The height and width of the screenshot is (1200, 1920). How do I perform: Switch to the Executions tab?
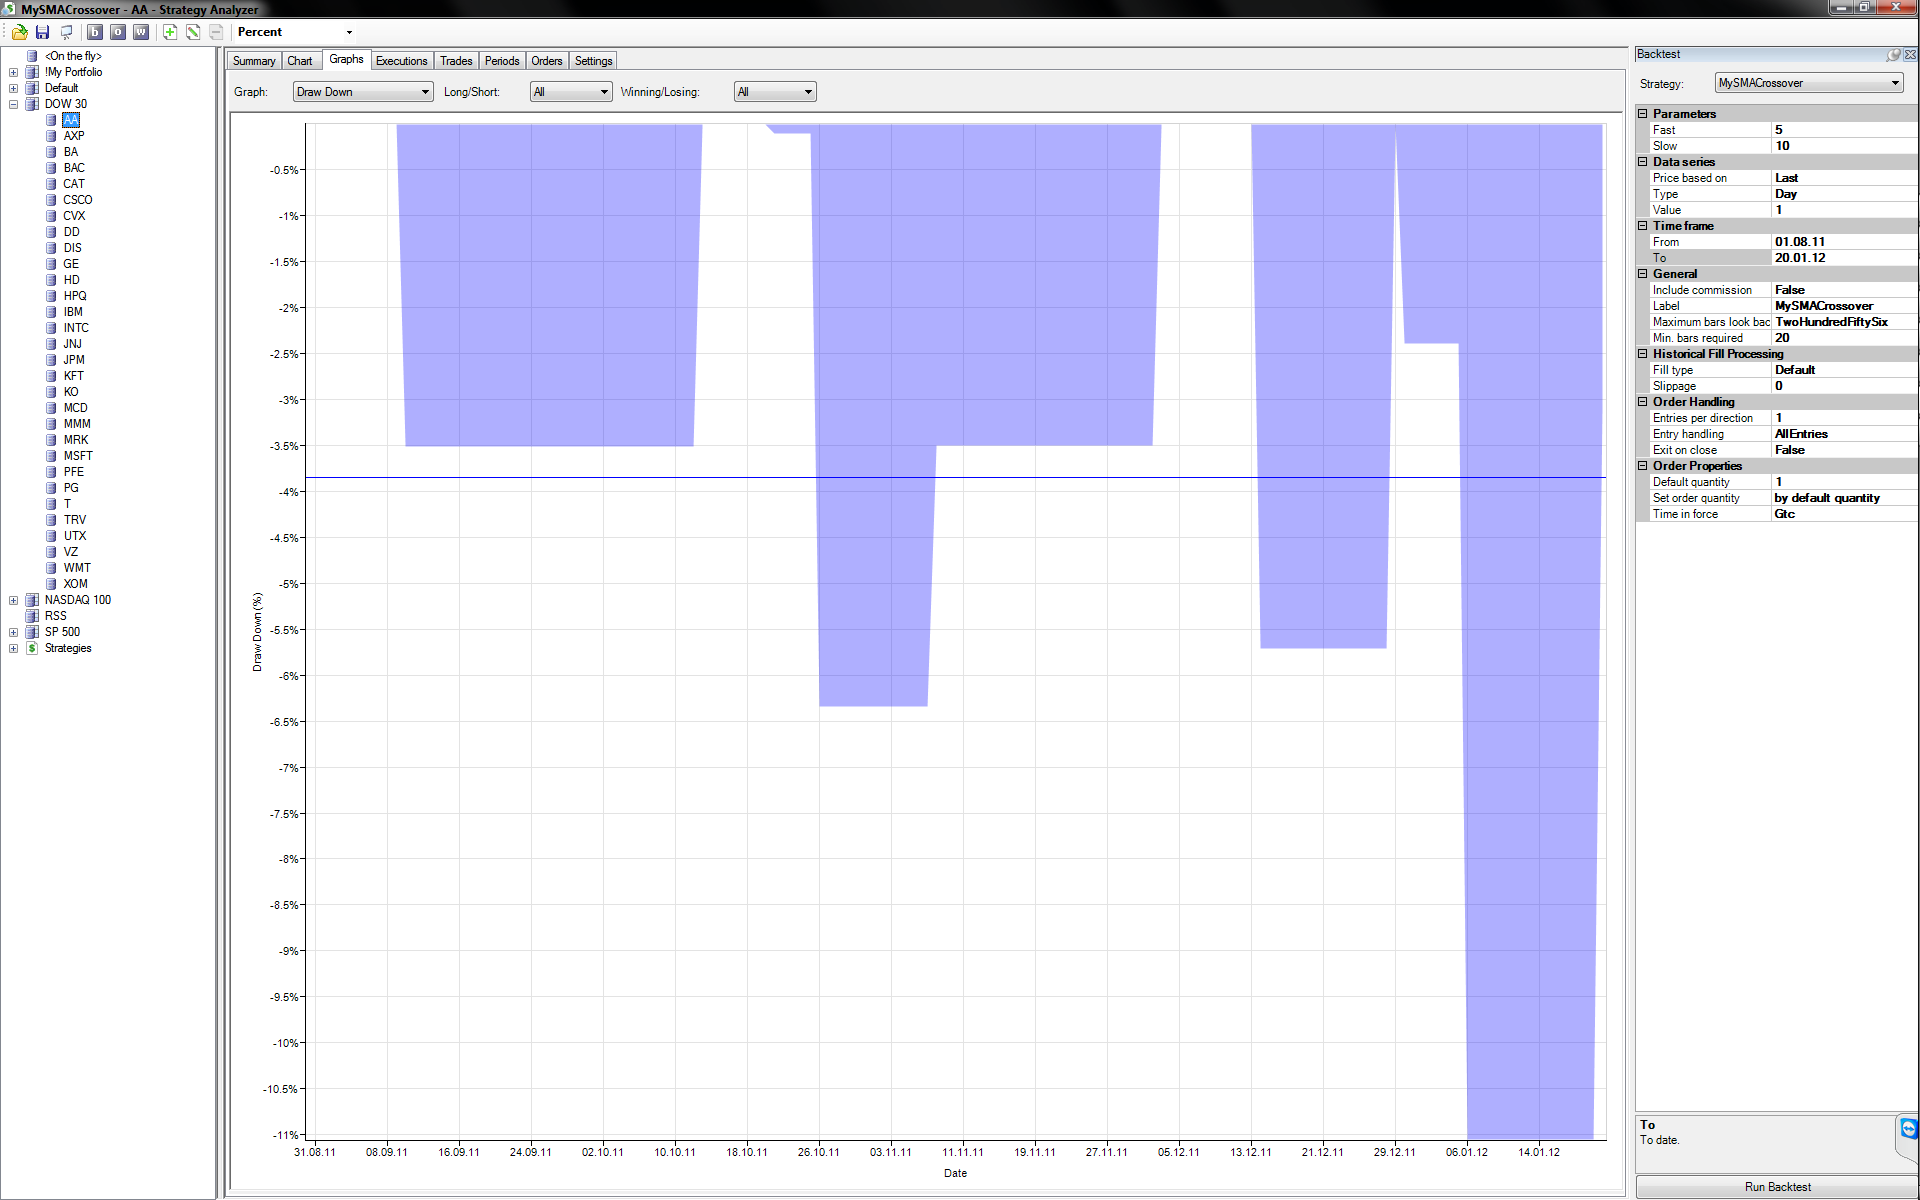[x=401, y=61]
